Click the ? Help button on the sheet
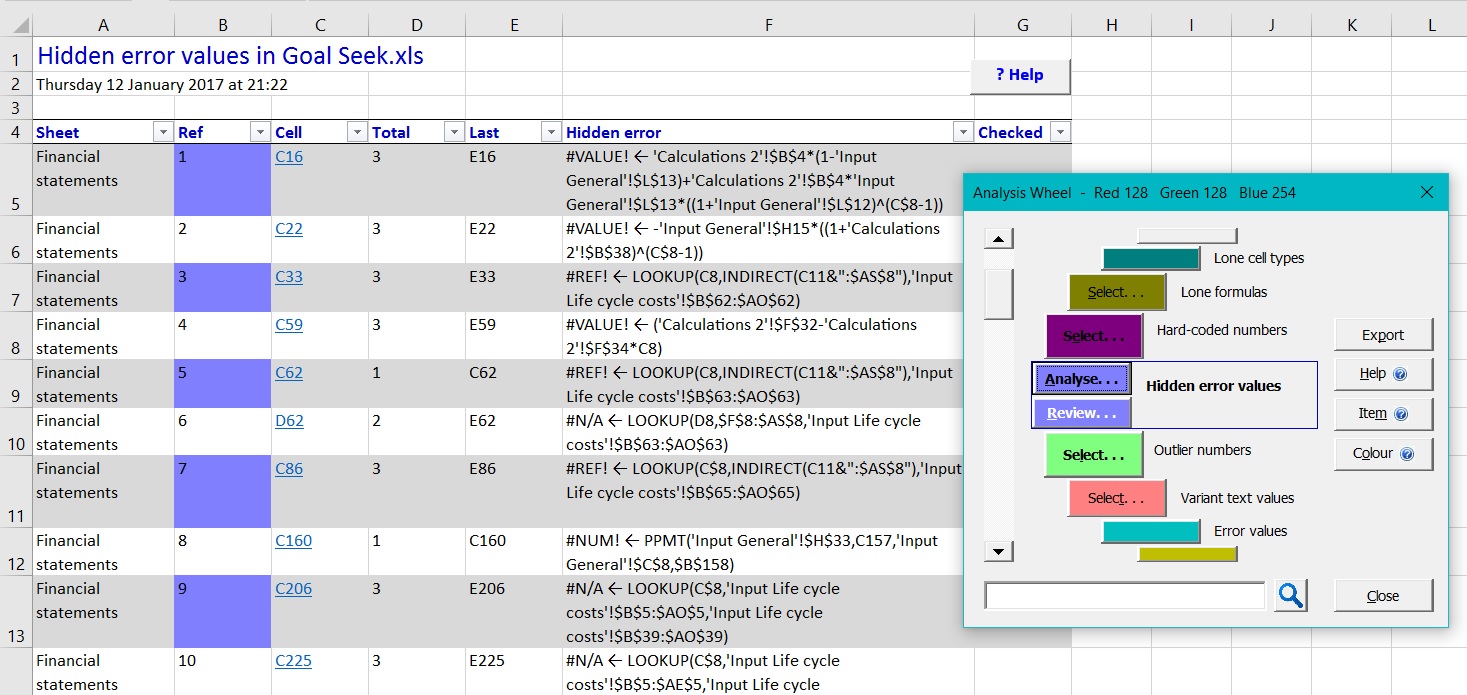 pos(1020,76)
